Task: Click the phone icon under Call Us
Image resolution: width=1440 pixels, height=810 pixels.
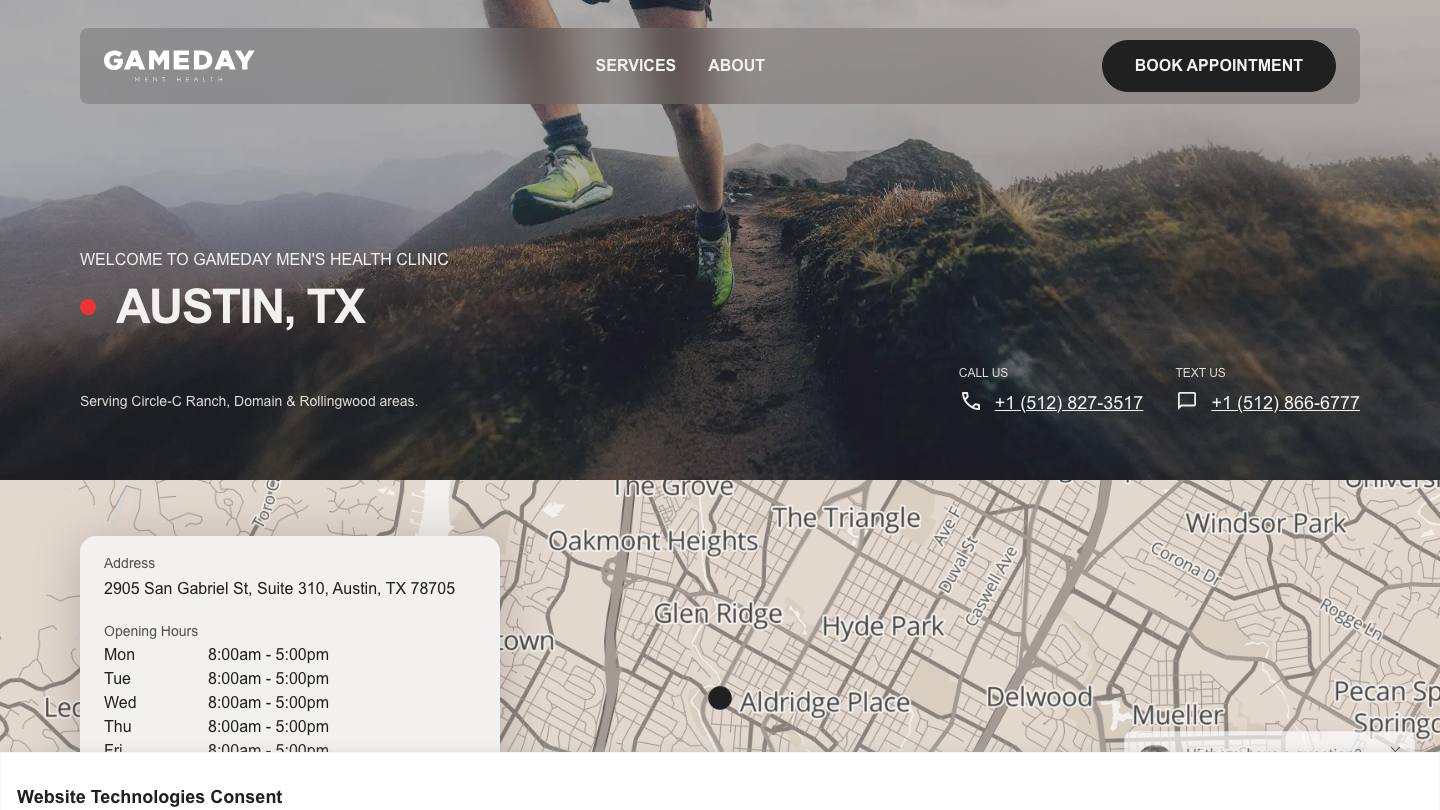Action: [x=971, y=401]
